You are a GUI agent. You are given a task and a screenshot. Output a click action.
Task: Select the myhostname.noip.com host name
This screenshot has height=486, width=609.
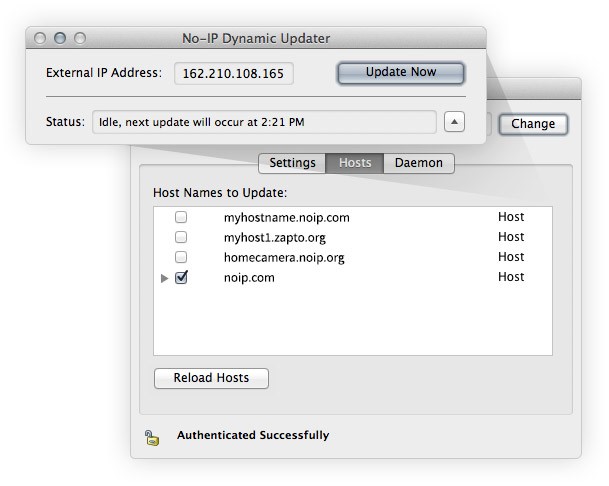[x=287, y=218]
